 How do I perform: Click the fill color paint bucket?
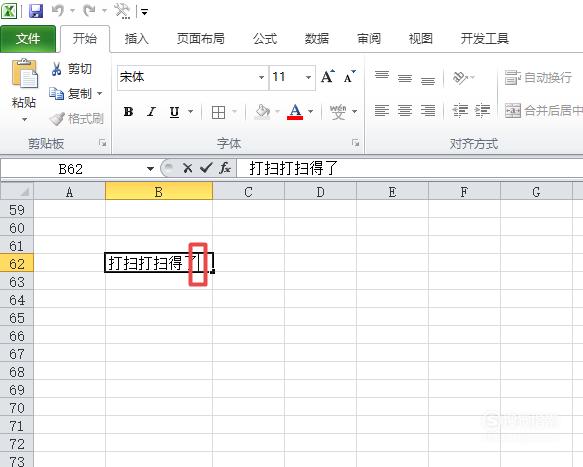coord(262,112)
